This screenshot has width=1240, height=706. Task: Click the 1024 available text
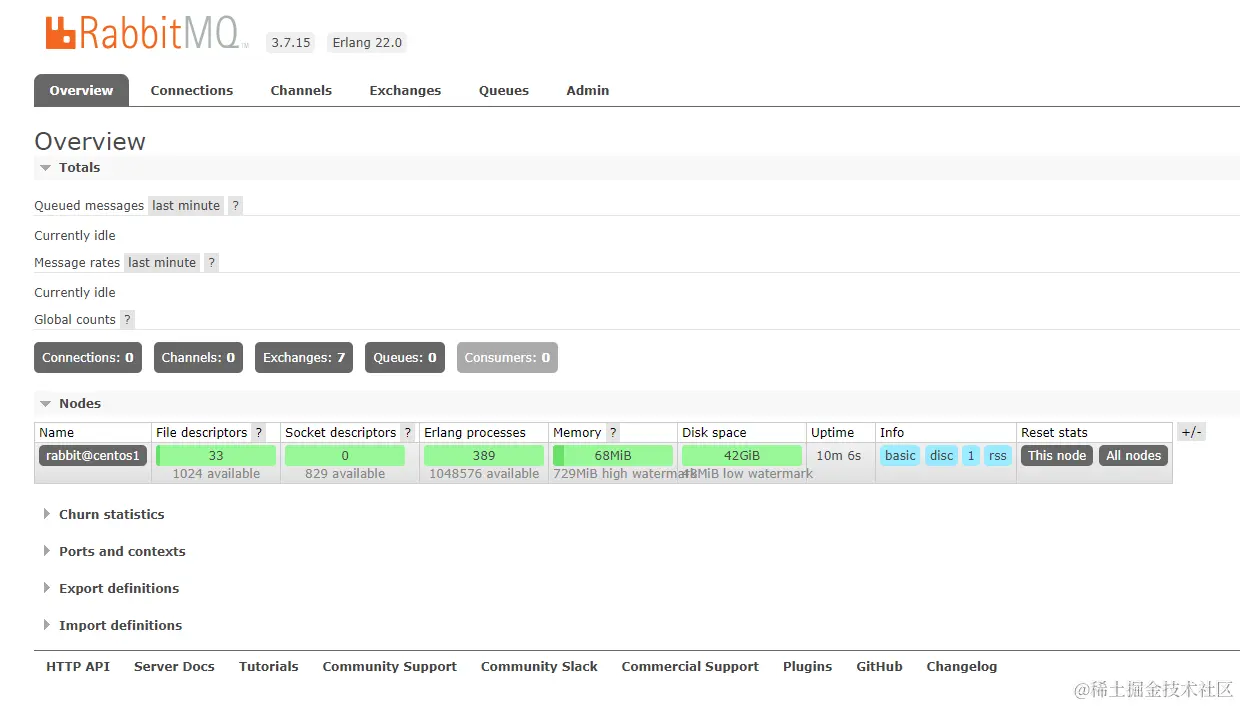click(x=216, y=474)
